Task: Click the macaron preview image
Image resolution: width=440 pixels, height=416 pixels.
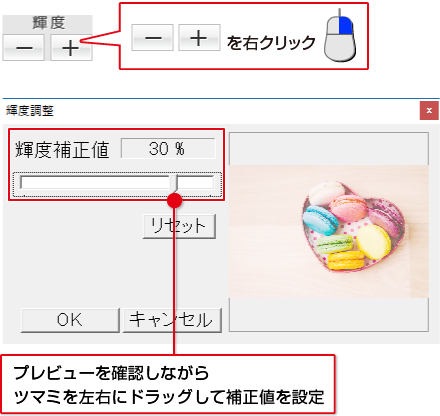Action: click(329, 231)
